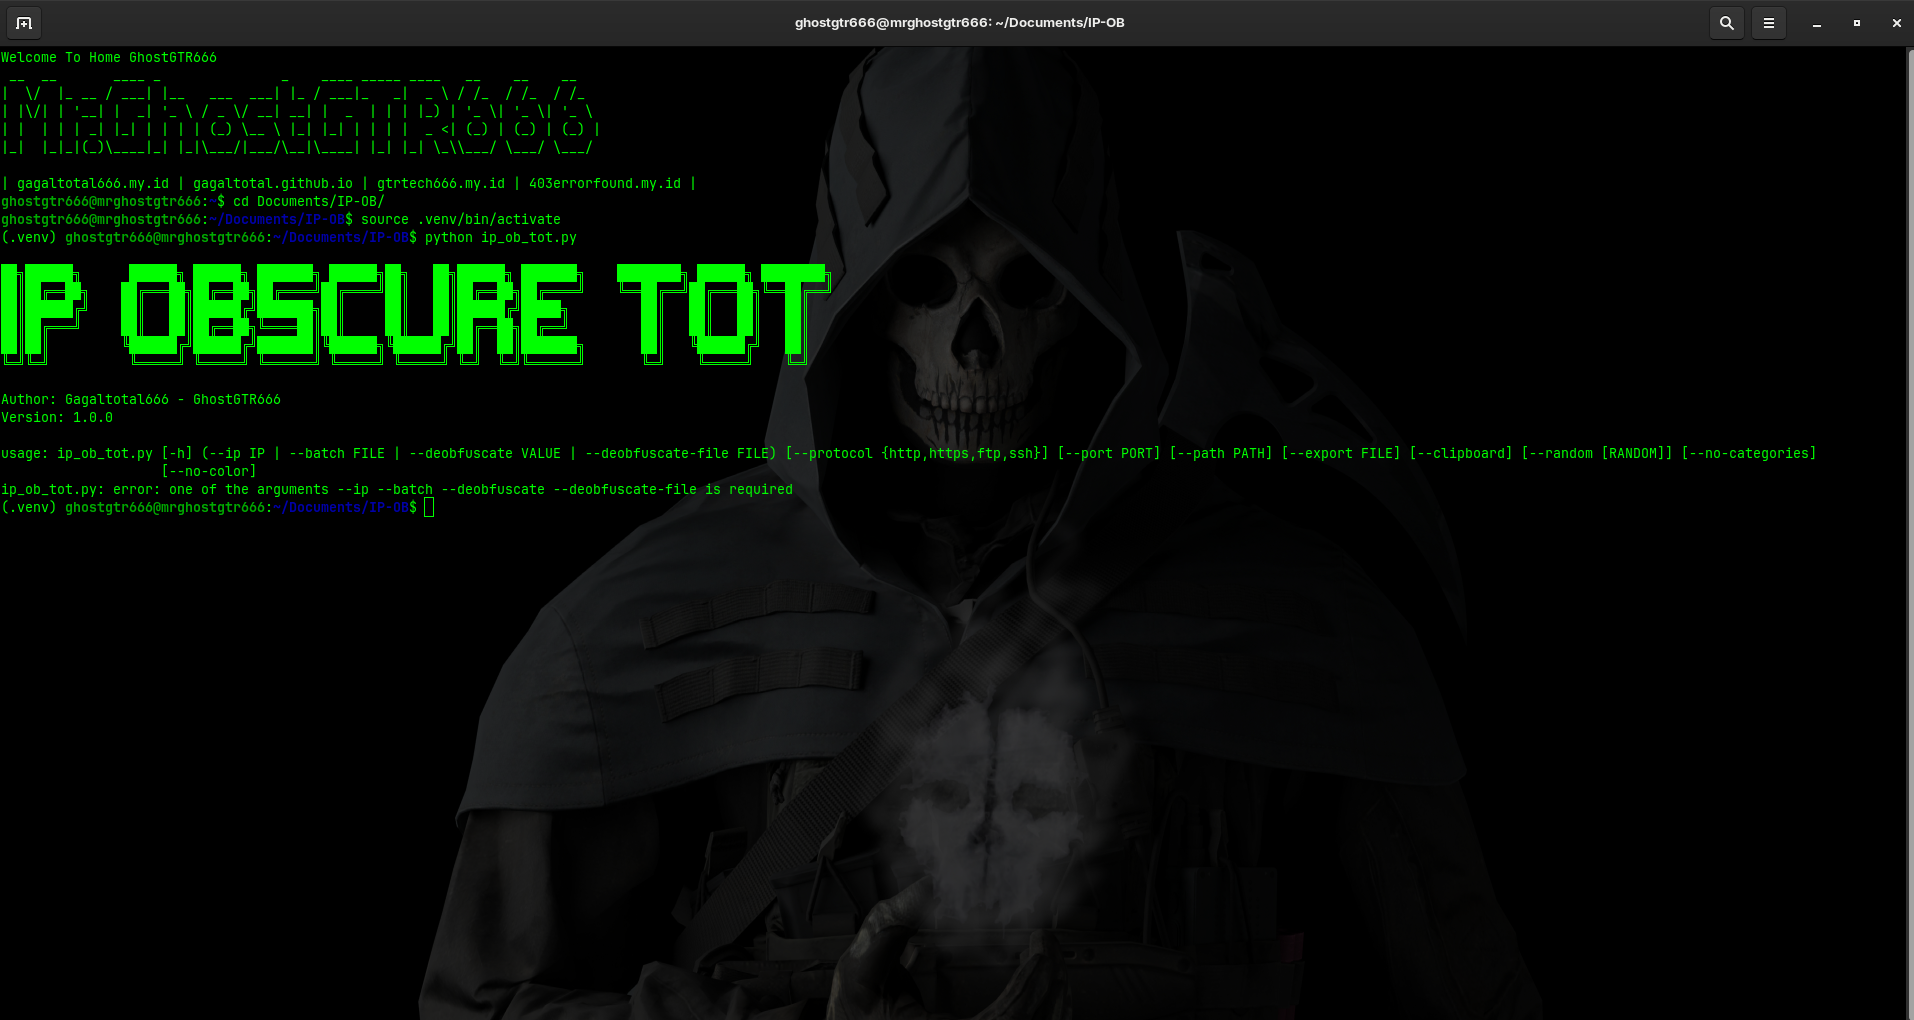
Task: Click the 403errorfound.my.id text
Action: click(x=605, y=184)
